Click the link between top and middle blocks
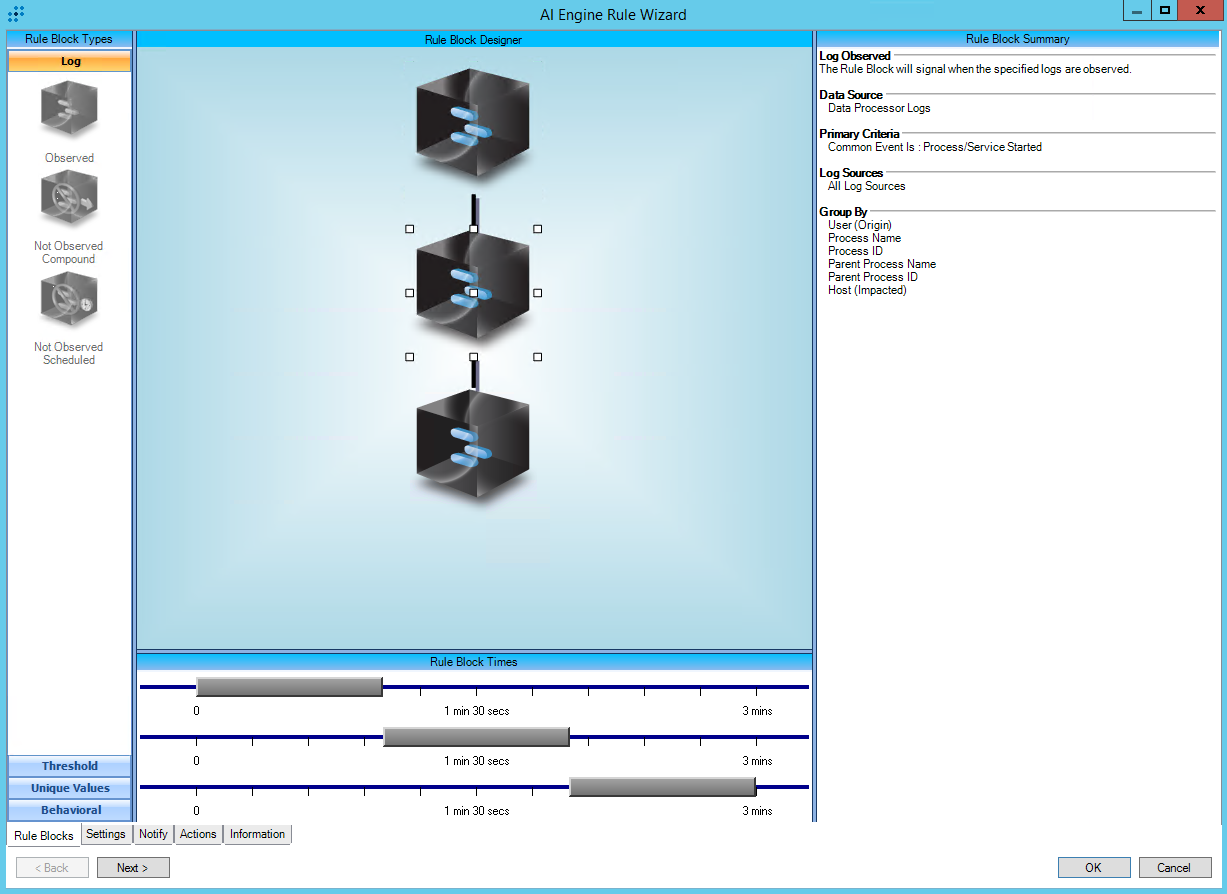 [x=474, y=208]
